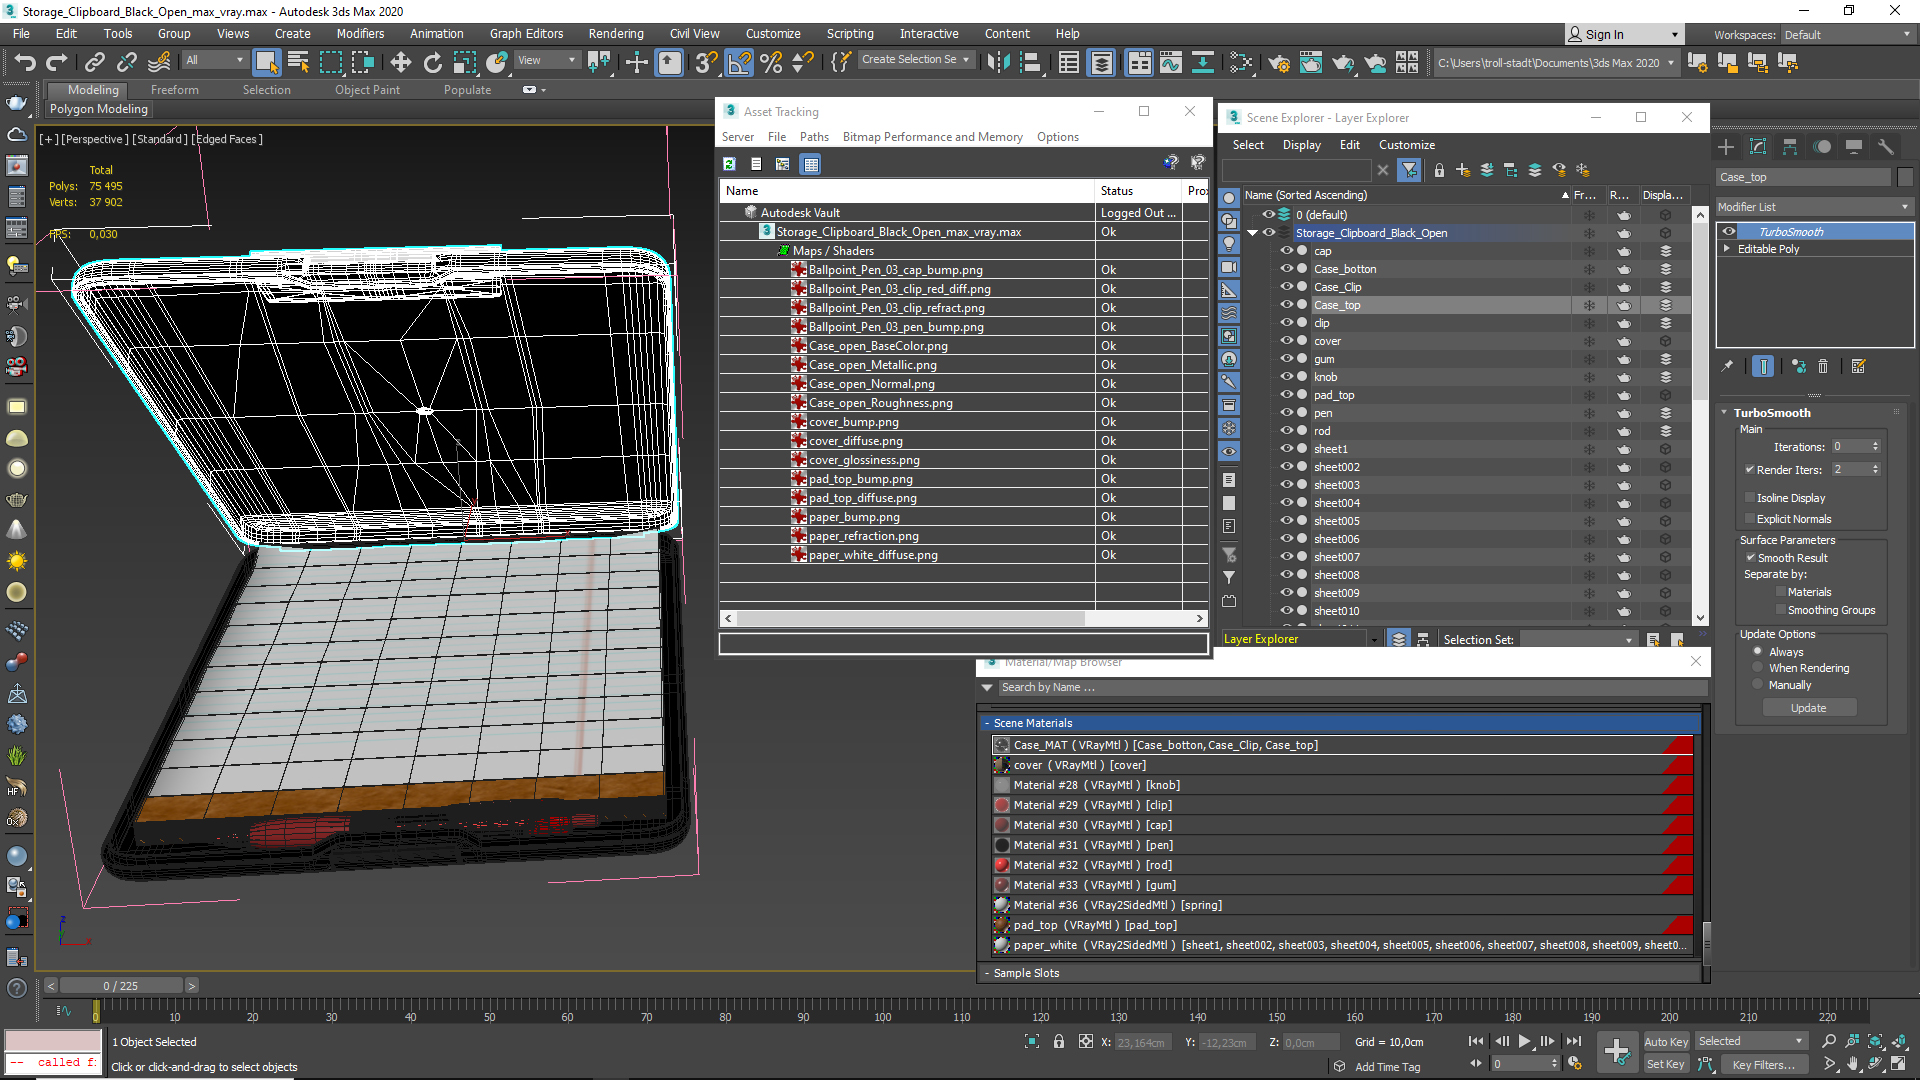
Task: Remove modifier from stack trash icon
Action: pyautogui.click(x=1823, y=366)
